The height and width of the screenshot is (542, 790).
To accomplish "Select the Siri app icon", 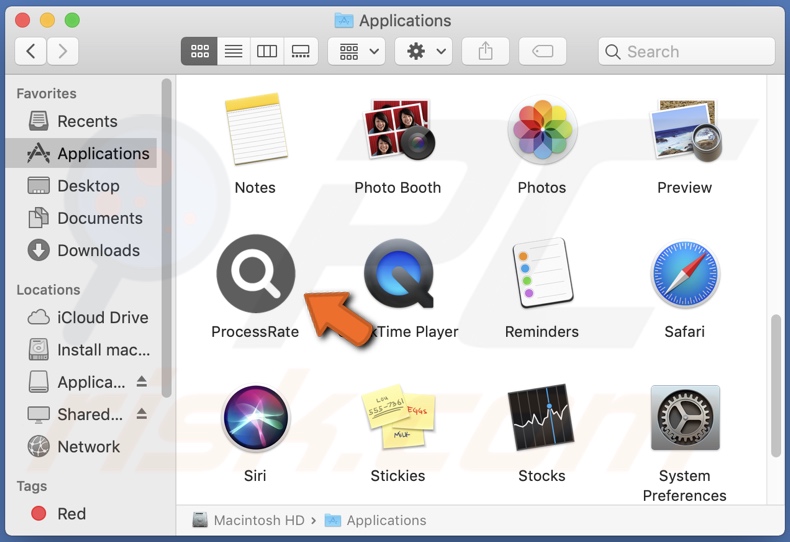I will (255, 418).
